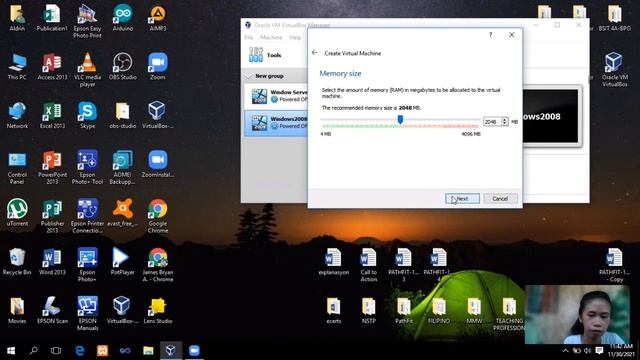The image size is (640, 360).
Task: Open VLC media player shortcut
Action: click(x=87, y=70)
